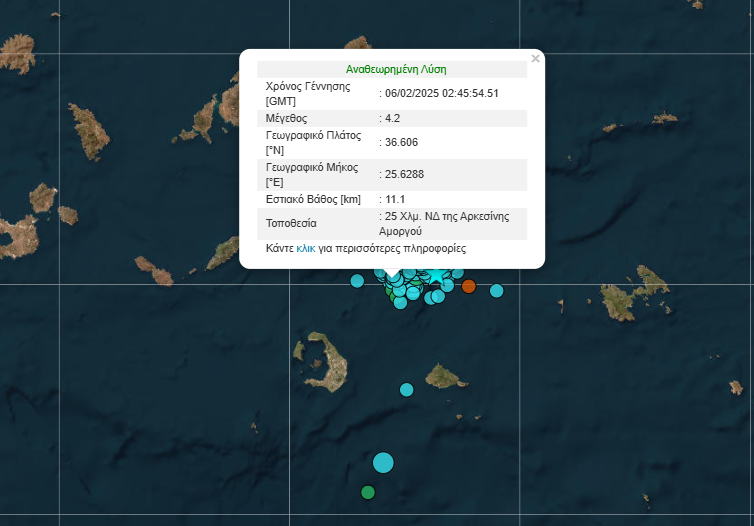Click the location text 25 Χλμ. ΝΔ της Αρκεσίνης
Image resolution: width=754 pixels, height=526 pixels.
point(447,216)
